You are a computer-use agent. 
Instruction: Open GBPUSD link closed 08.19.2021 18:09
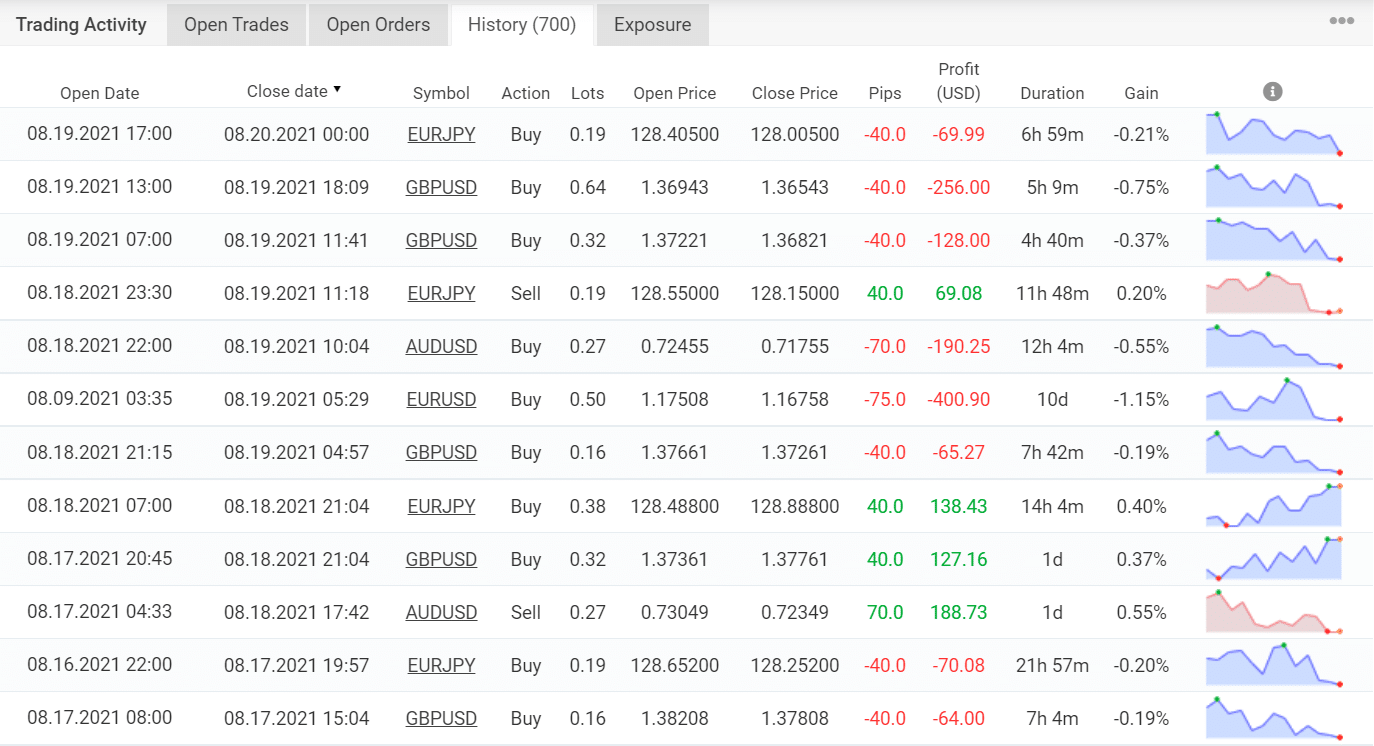[x=441, y=187]
